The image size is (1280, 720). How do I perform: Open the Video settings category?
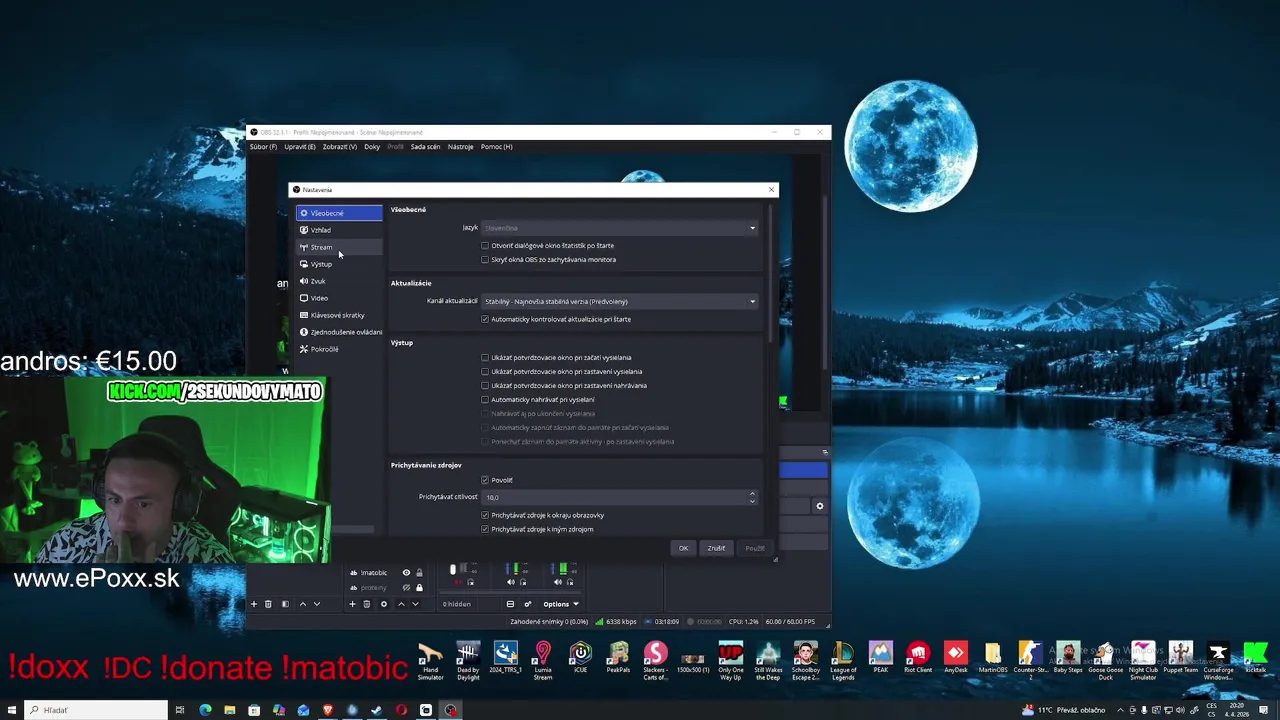tap(339, 298)
